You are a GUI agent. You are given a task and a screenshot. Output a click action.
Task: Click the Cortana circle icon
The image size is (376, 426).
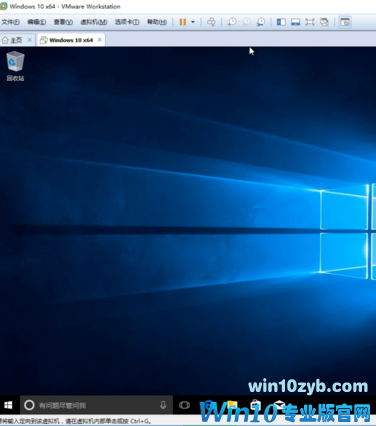coord(29,405)
